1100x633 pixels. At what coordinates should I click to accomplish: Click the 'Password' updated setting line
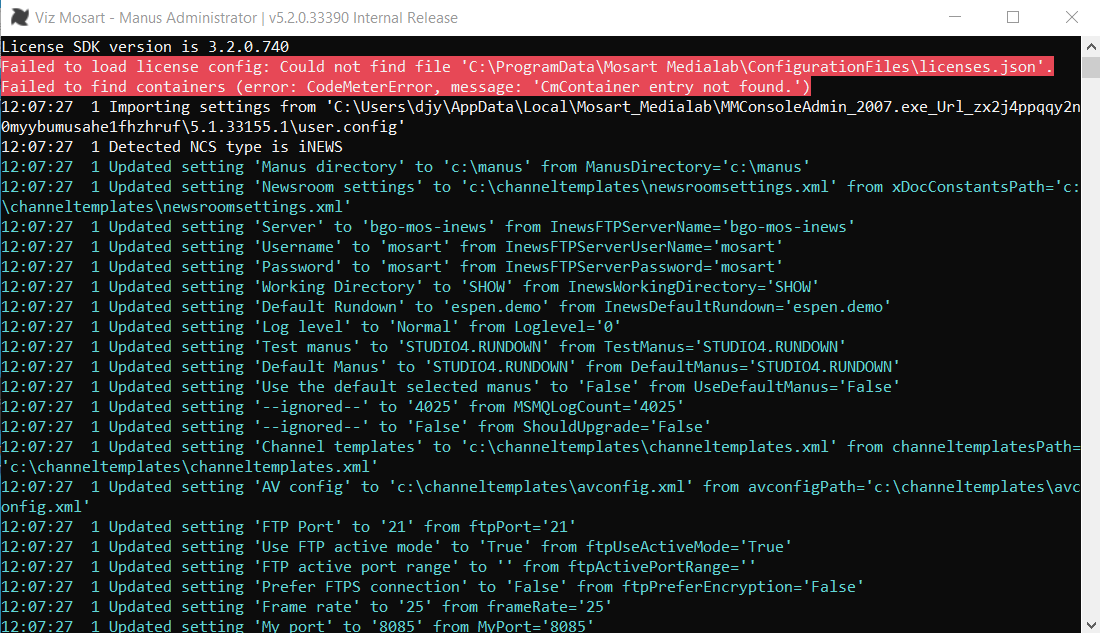pyautogui.click(x=391, y=267)
